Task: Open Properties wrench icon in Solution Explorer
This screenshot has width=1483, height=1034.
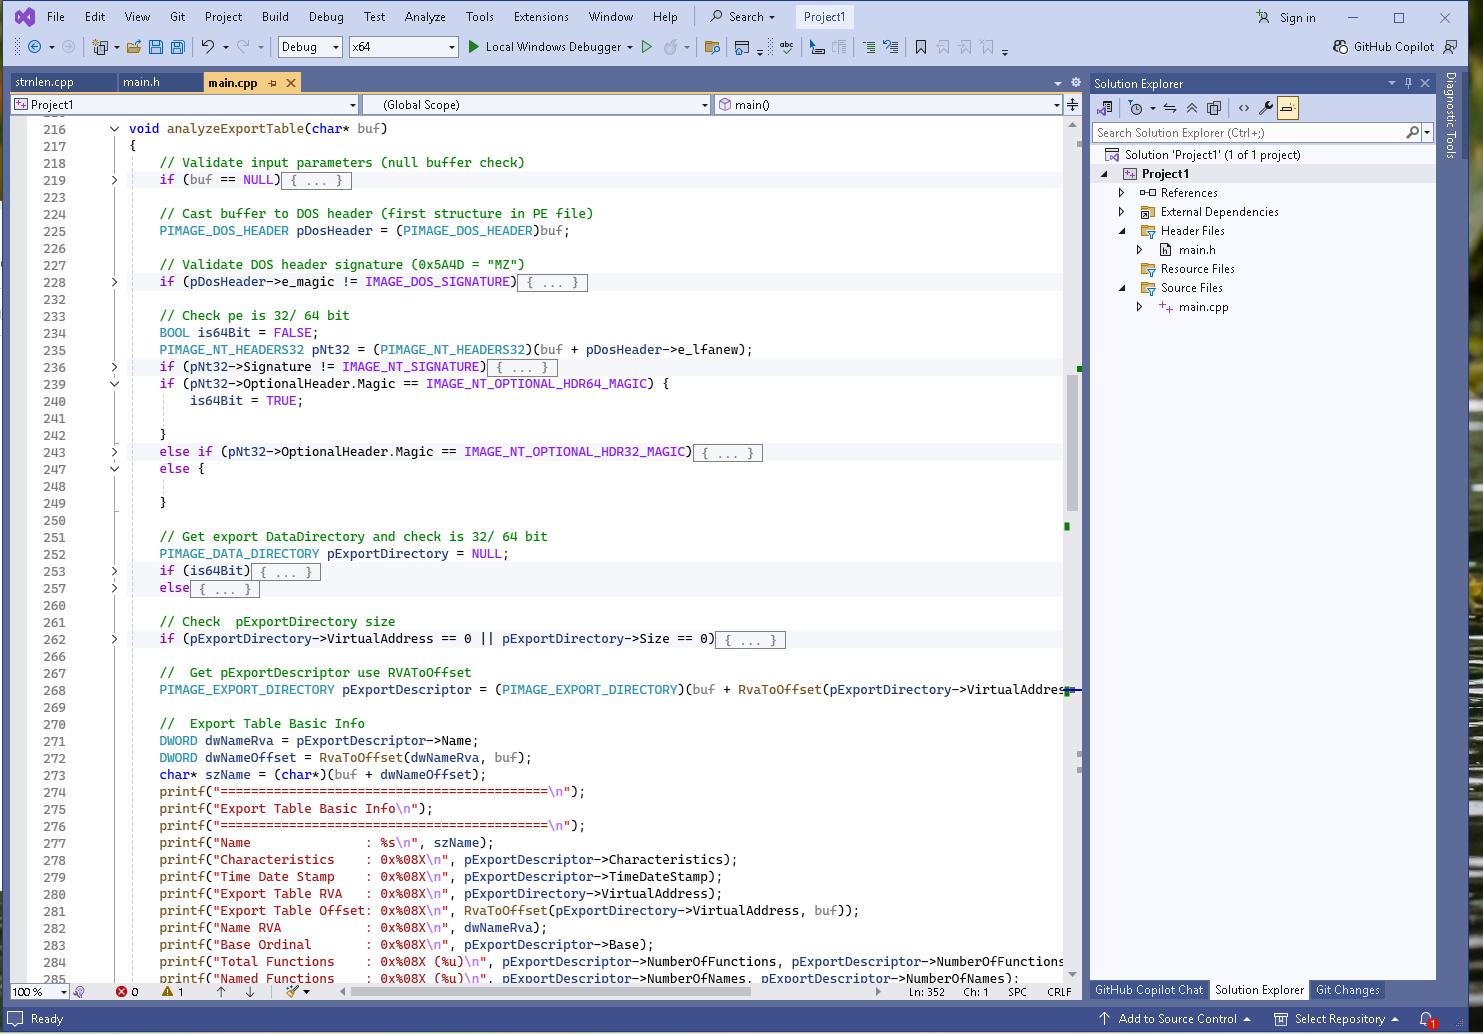Action: point(1265,108)
